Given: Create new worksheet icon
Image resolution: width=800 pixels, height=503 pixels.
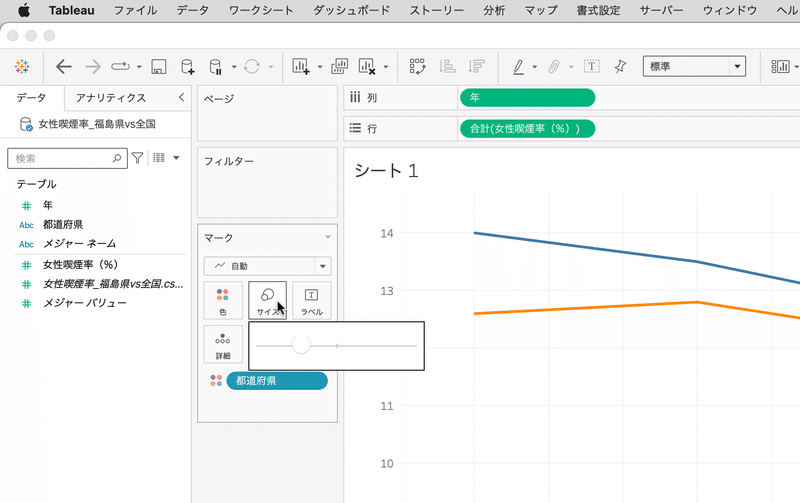Looking at the screenshot, I should point(301,66).
